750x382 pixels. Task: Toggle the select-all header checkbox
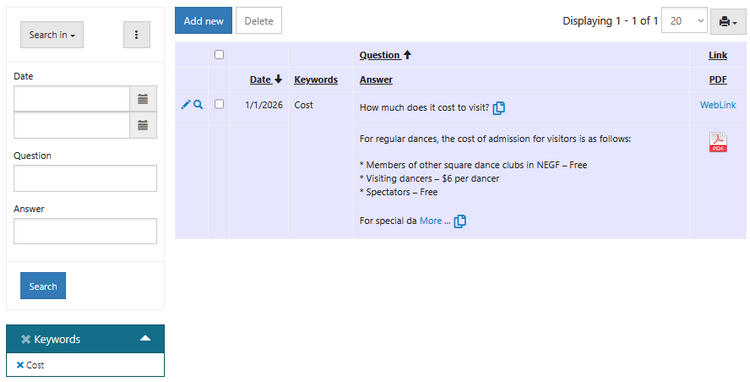click(x=219, y=55)
